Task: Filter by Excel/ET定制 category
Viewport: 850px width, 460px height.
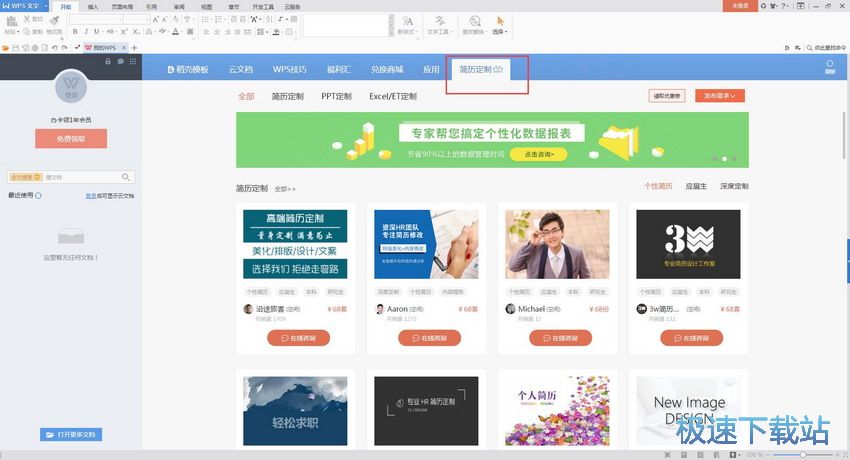Action: [x=393, y=96]
